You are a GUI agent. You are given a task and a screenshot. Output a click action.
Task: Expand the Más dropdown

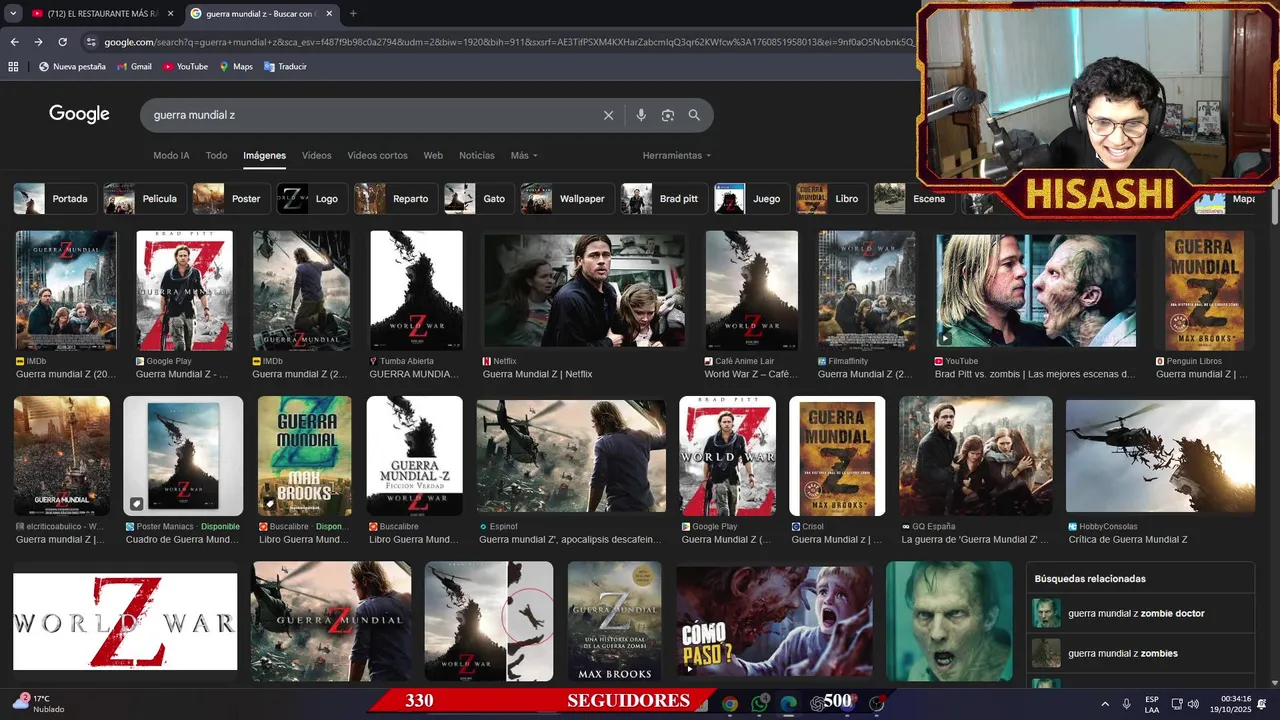pyautogui.click(x=524, y=155)
